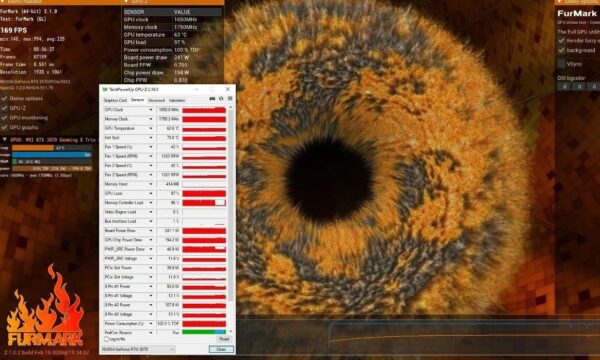Toggle the GPU-Z overlay checkbox
Image resolution: width=600 pixels, height=360 pixels.
click(4, 108)
